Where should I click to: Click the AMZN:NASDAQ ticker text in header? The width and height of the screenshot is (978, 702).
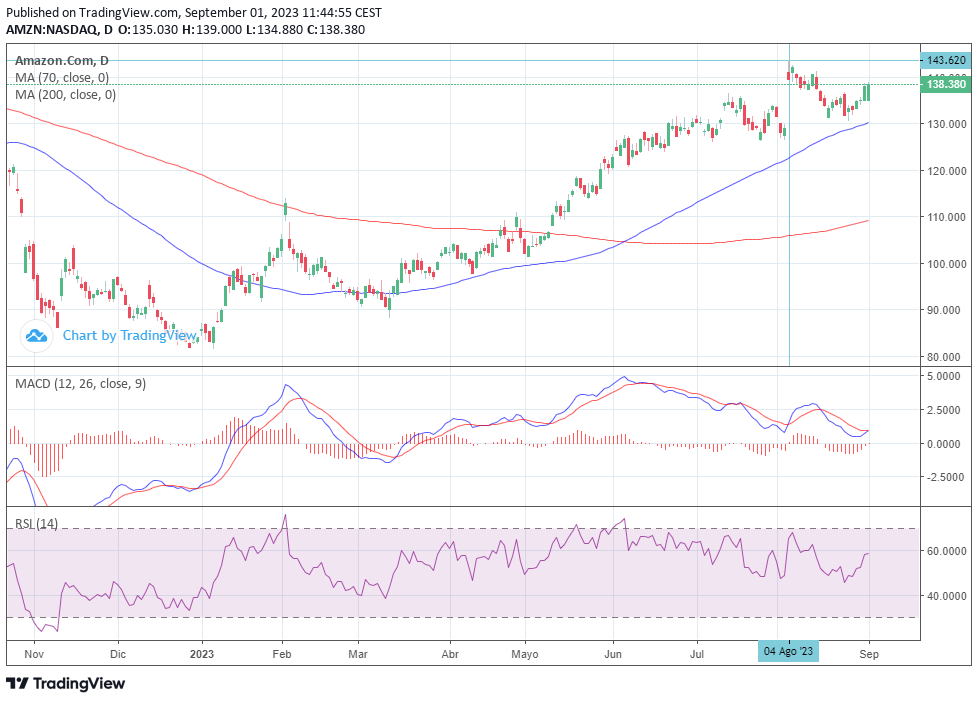53,30
